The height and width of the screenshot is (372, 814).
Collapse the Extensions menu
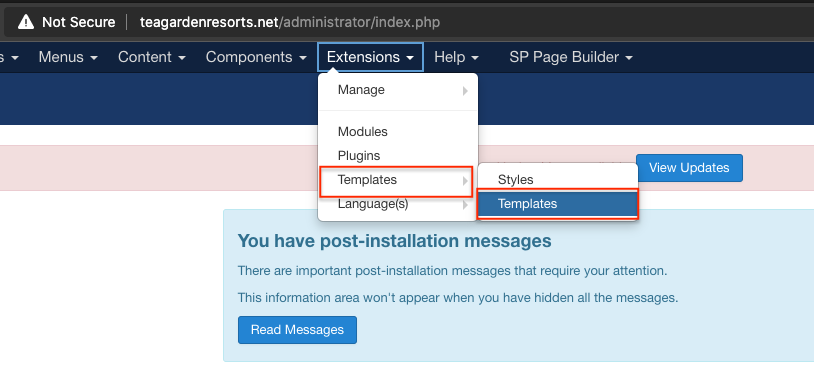point(370,57)
